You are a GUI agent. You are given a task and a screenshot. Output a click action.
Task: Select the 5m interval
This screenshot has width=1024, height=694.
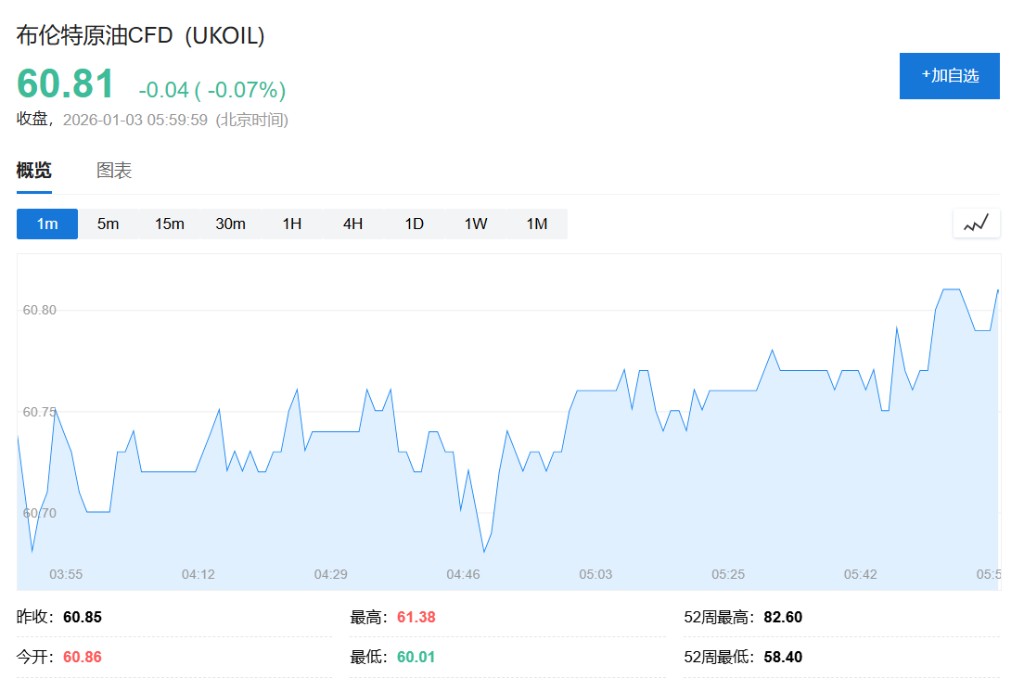click(x=108, y=224)
